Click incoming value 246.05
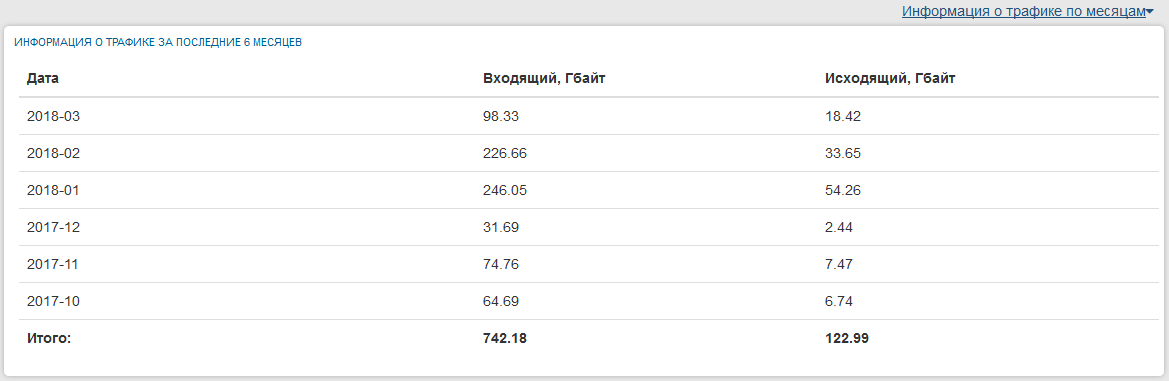 (505, 190)
